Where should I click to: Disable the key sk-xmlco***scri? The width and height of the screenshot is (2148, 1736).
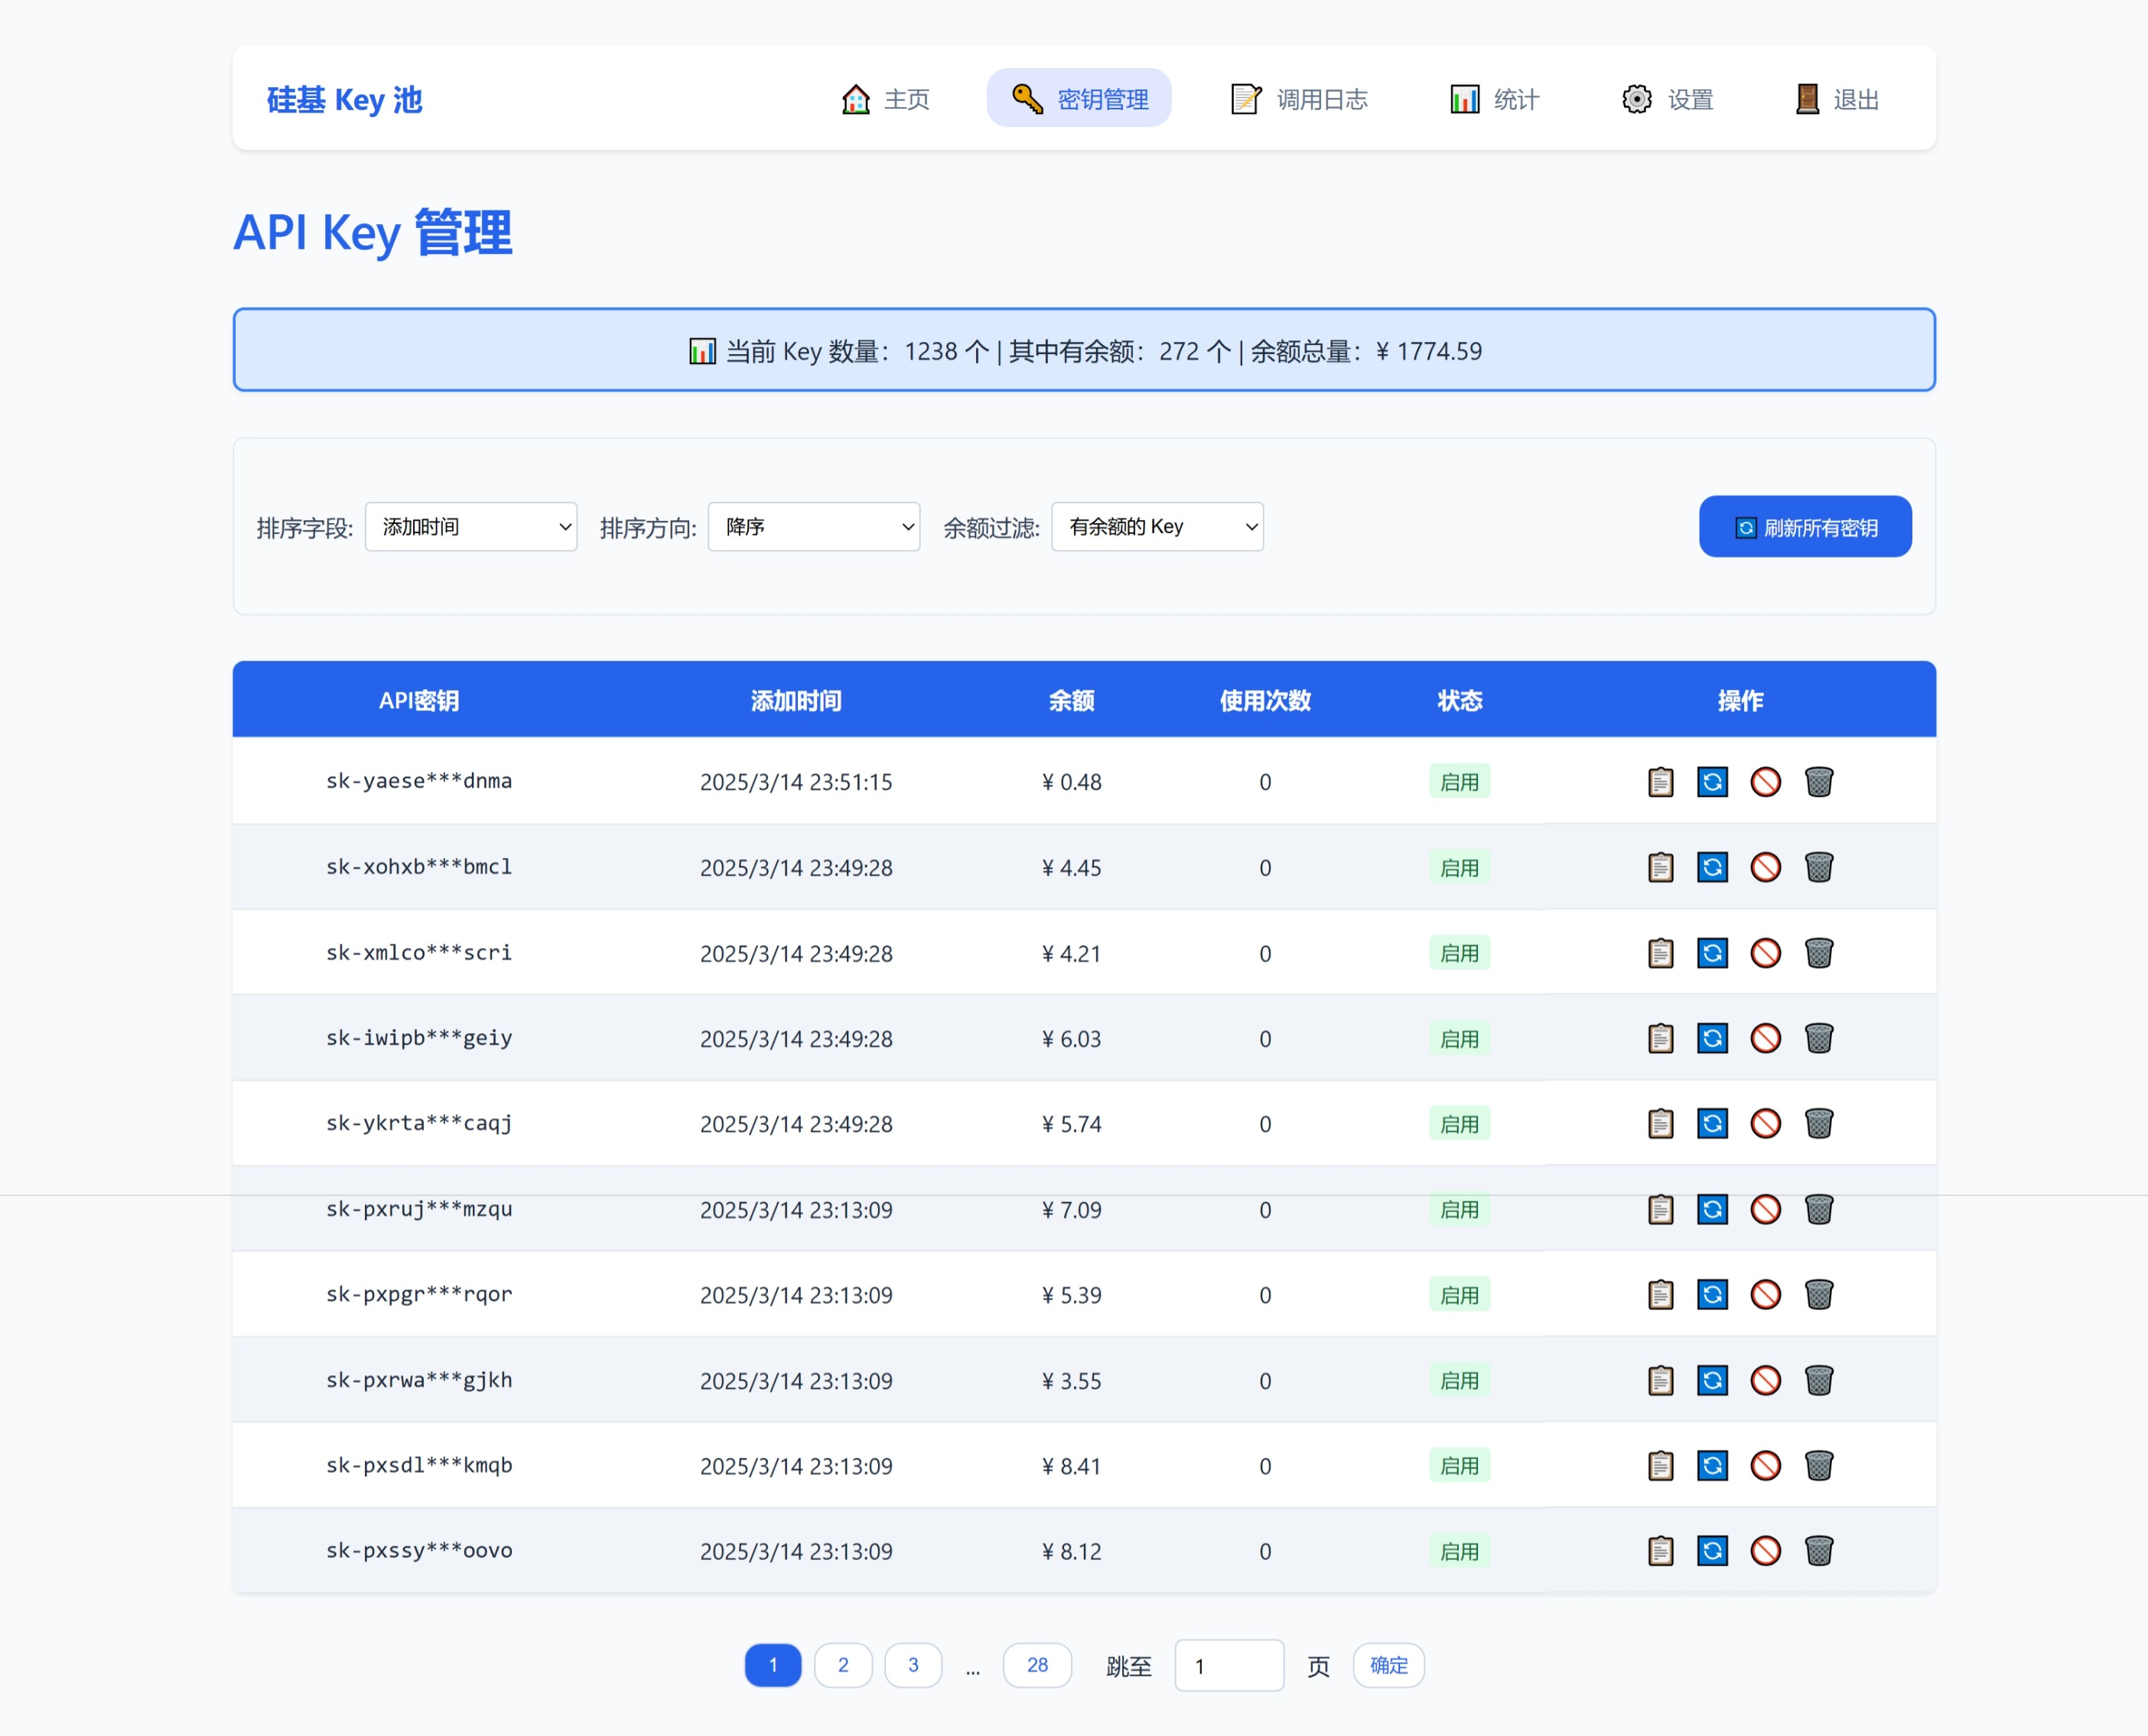tap(1767, 953)
